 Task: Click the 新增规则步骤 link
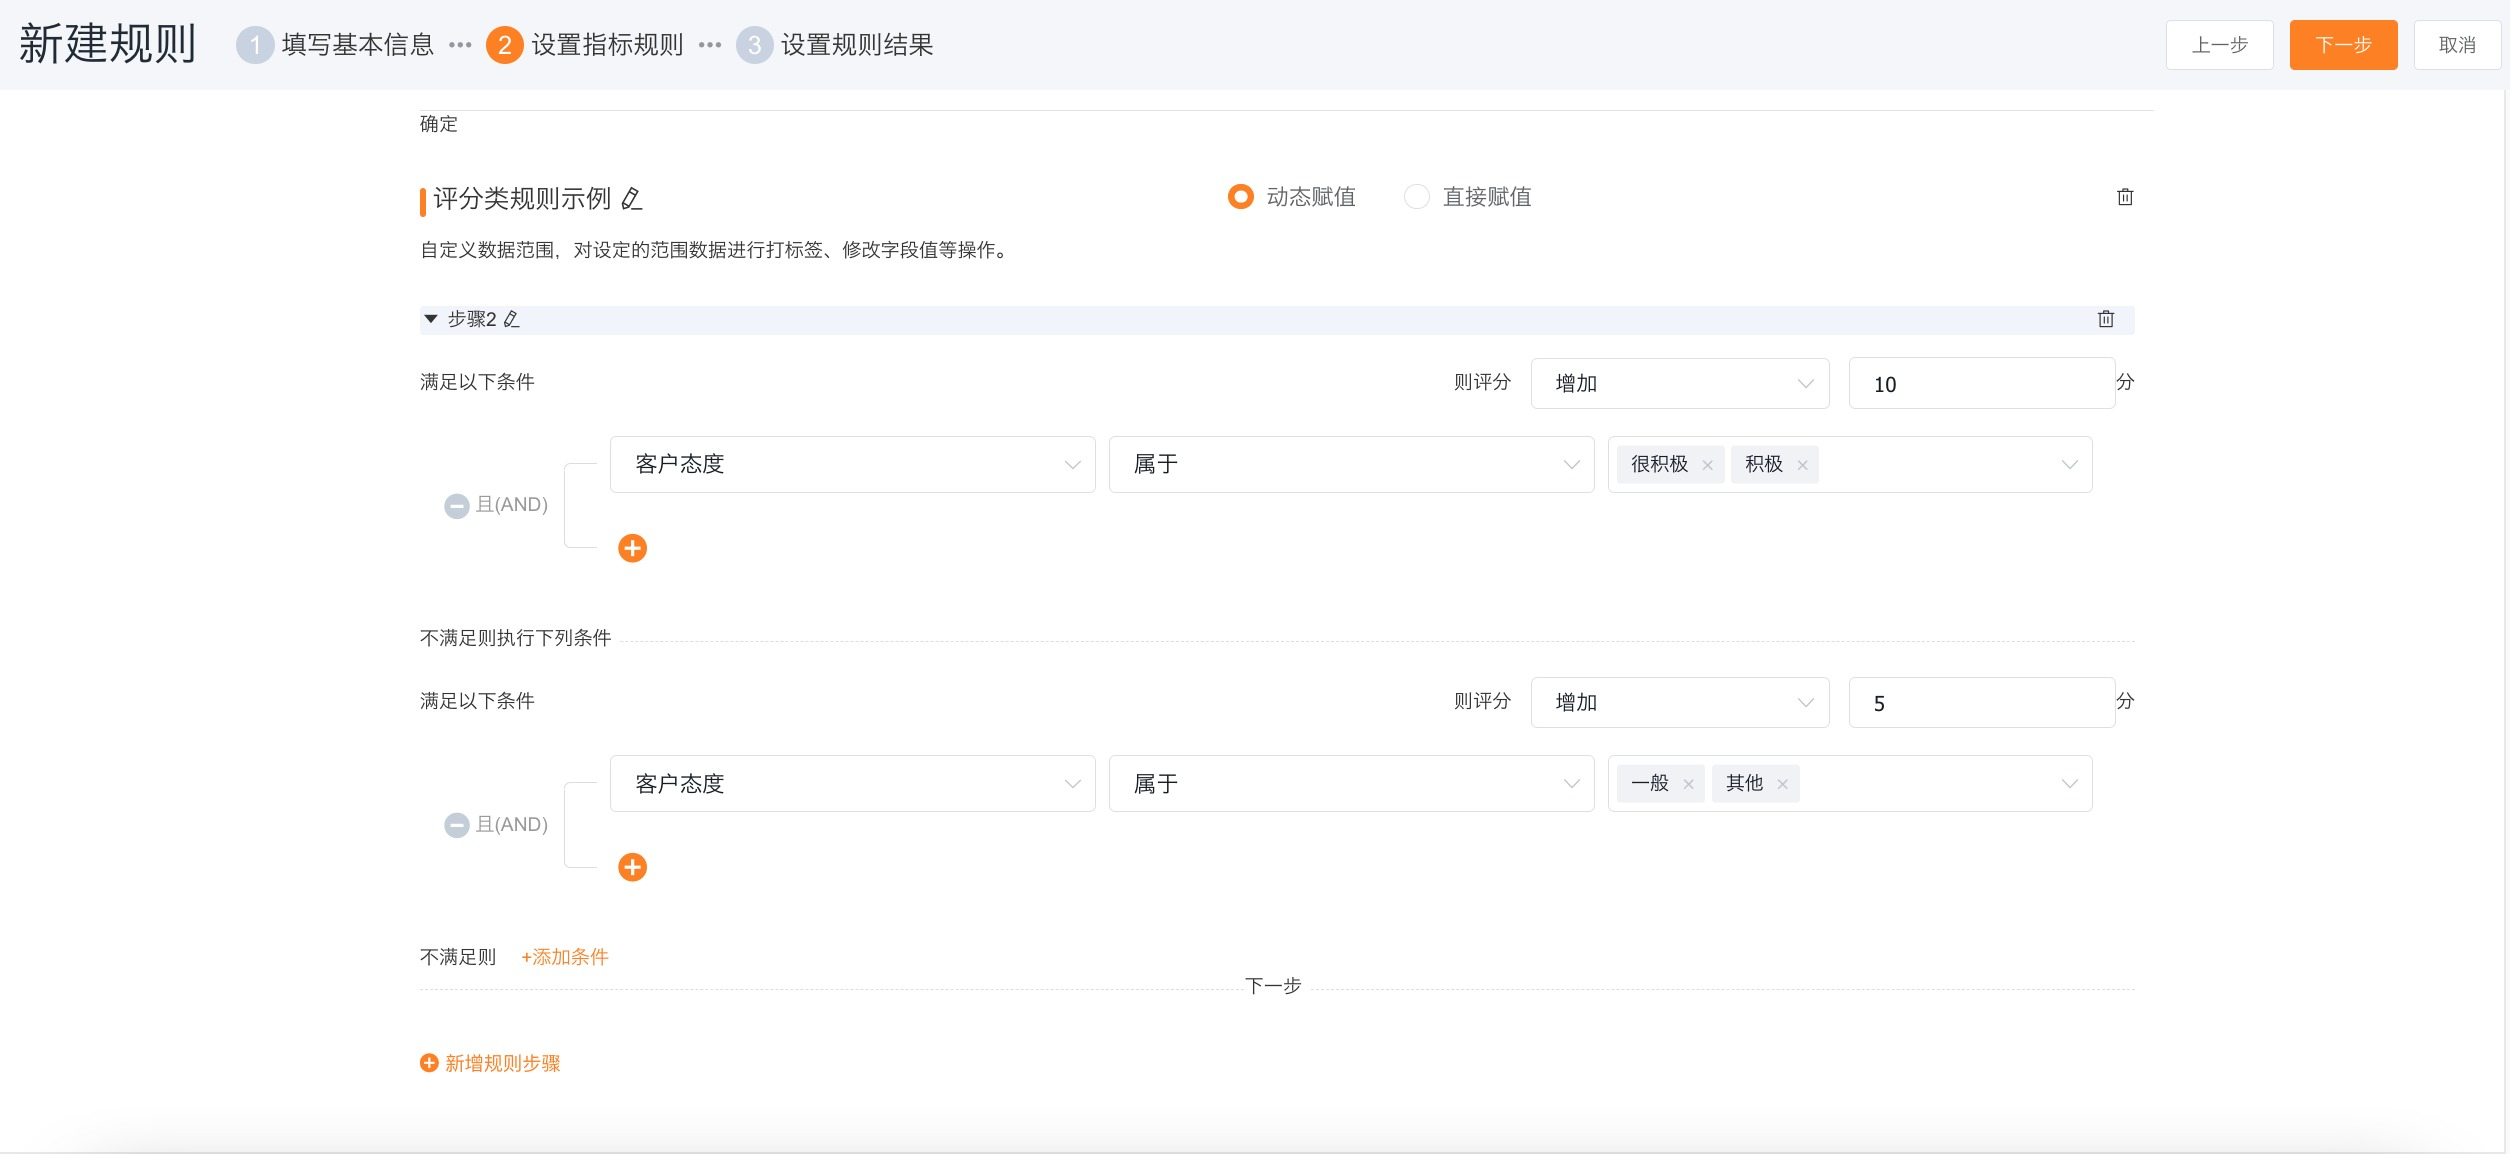point(502,1063)
